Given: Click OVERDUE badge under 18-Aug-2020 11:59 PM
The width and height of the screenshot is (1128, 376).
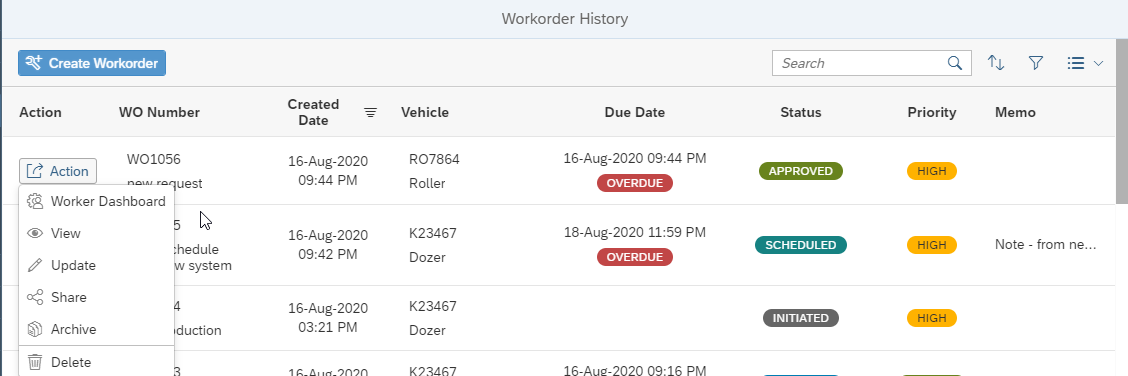Looking at the screenshot, I should click(634, 257).
